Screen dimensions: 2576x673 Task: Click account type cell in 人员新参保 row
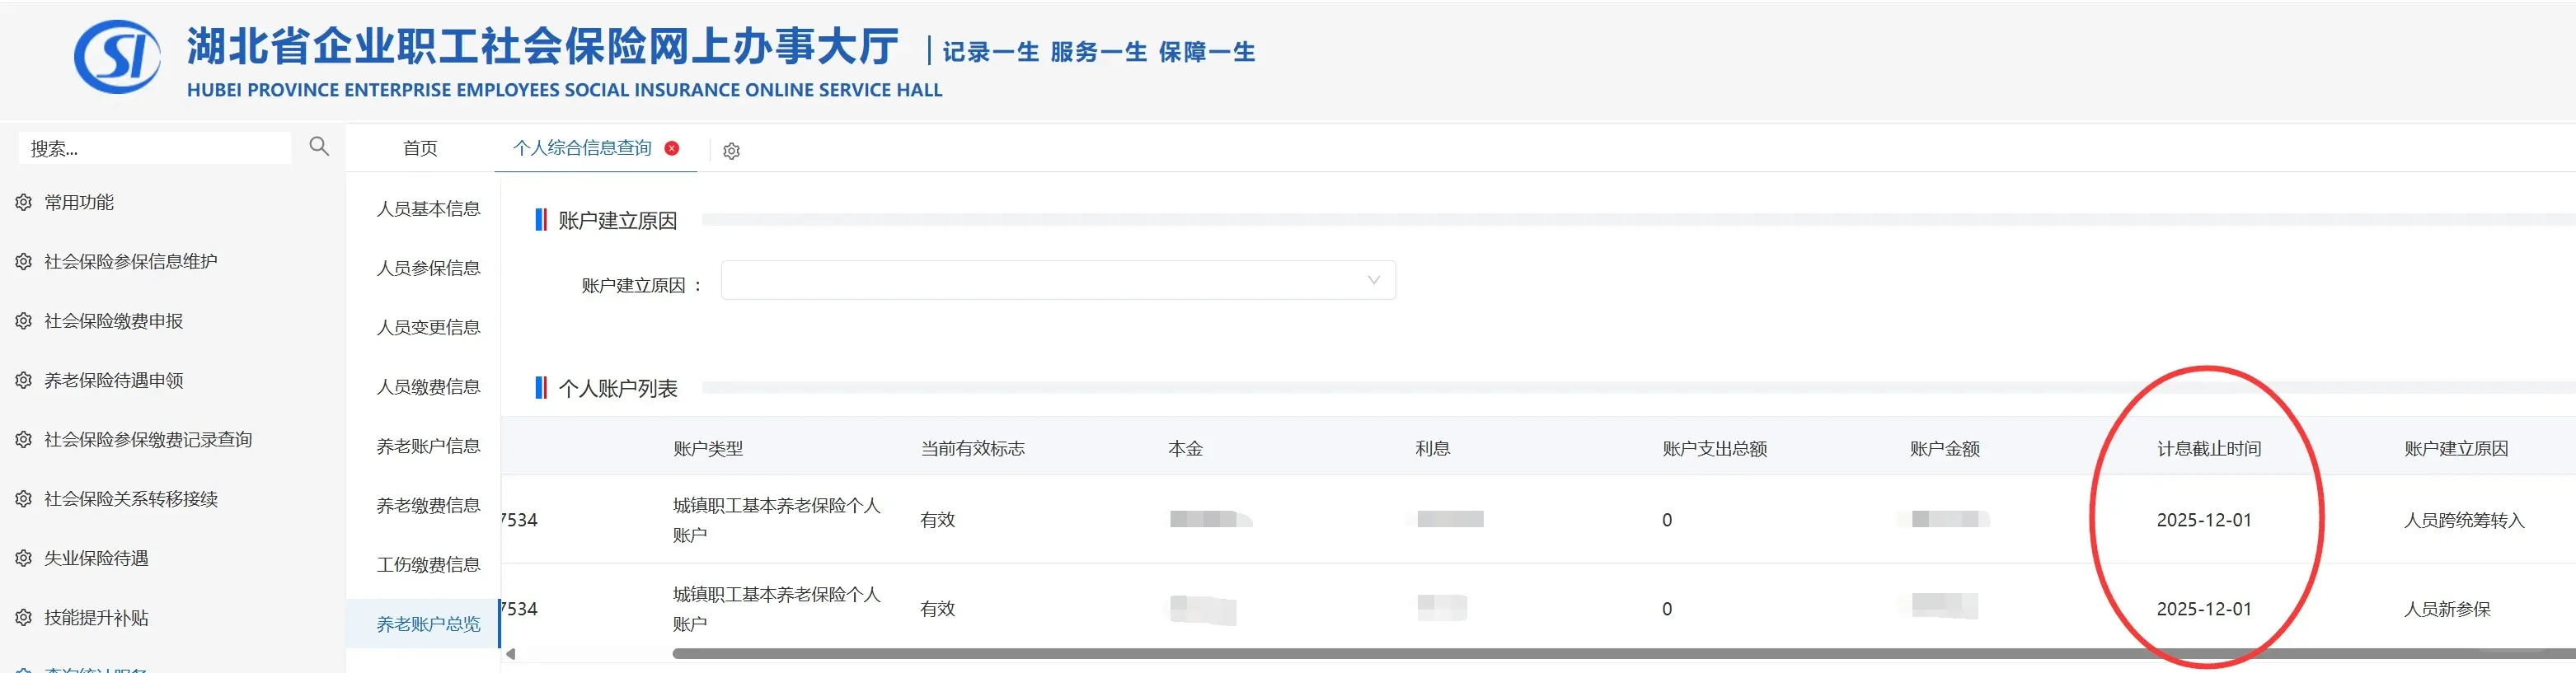(x=777, y=609)
